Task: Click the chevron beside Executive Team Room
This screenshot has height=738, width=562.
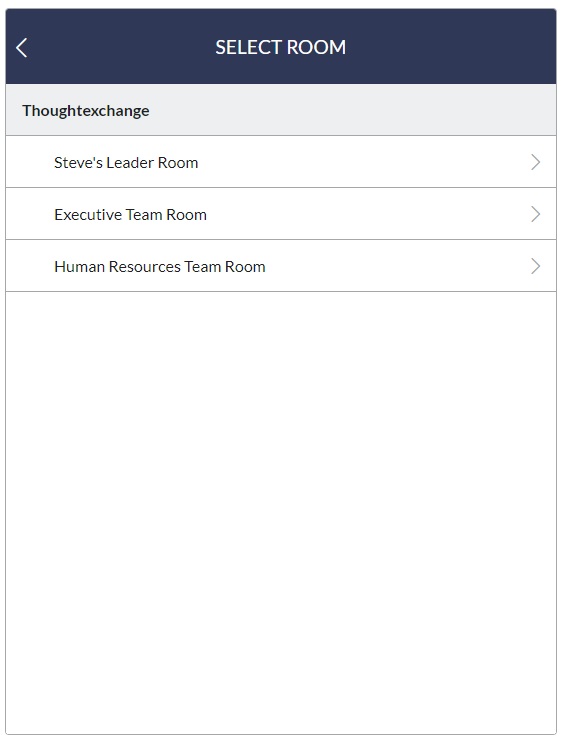Action: click(535, 214)
